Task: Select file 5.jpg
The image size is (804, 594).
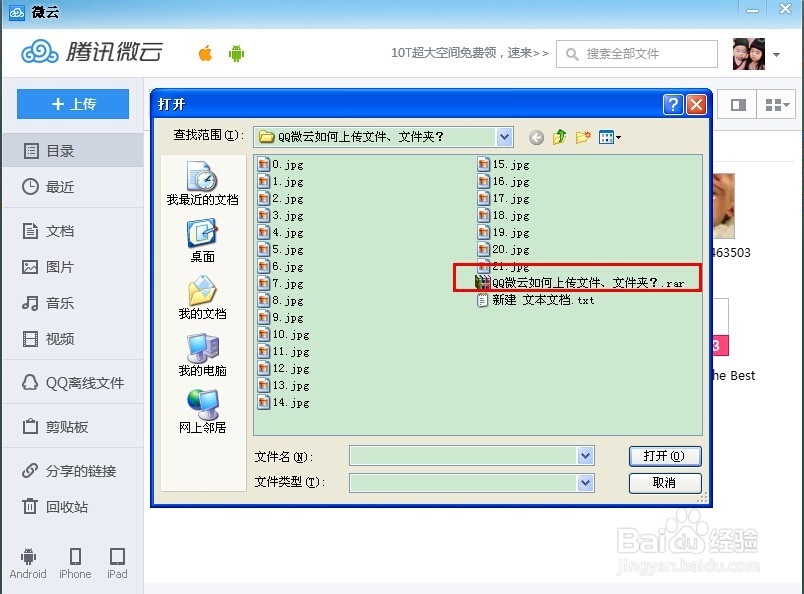Action: pos(280,250)
